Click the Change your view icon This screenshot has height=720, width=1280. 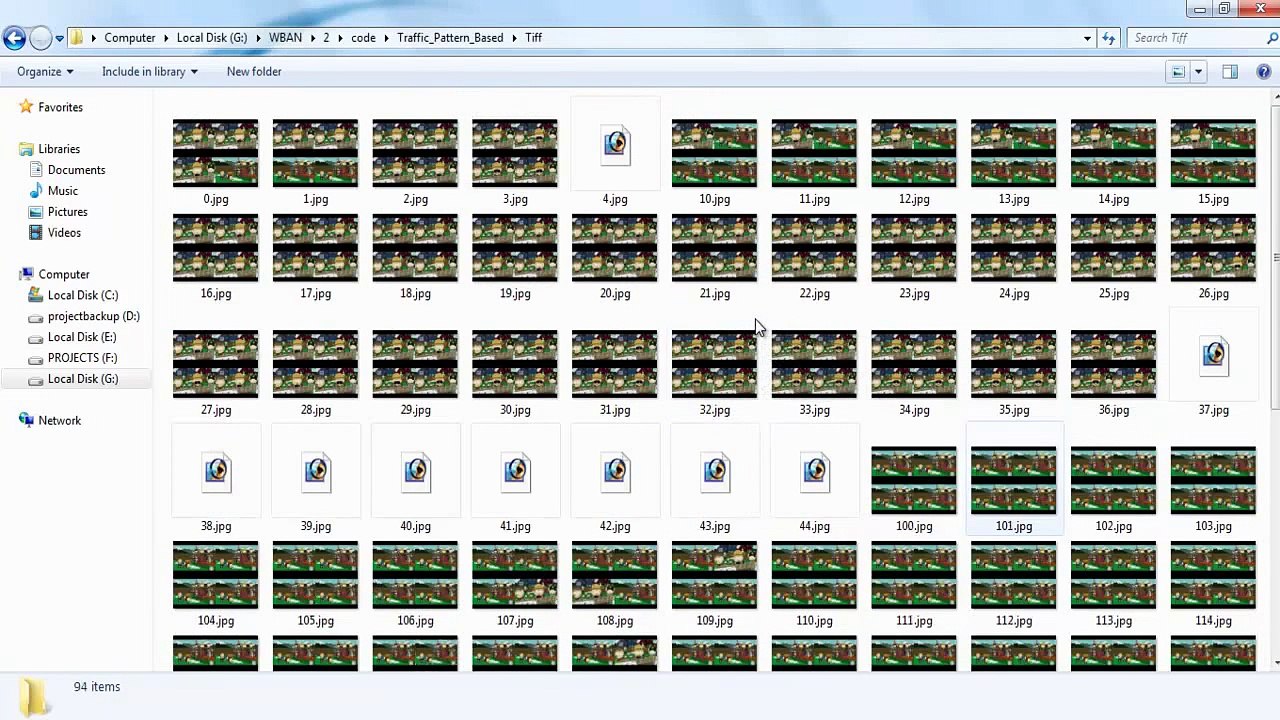1178,72
